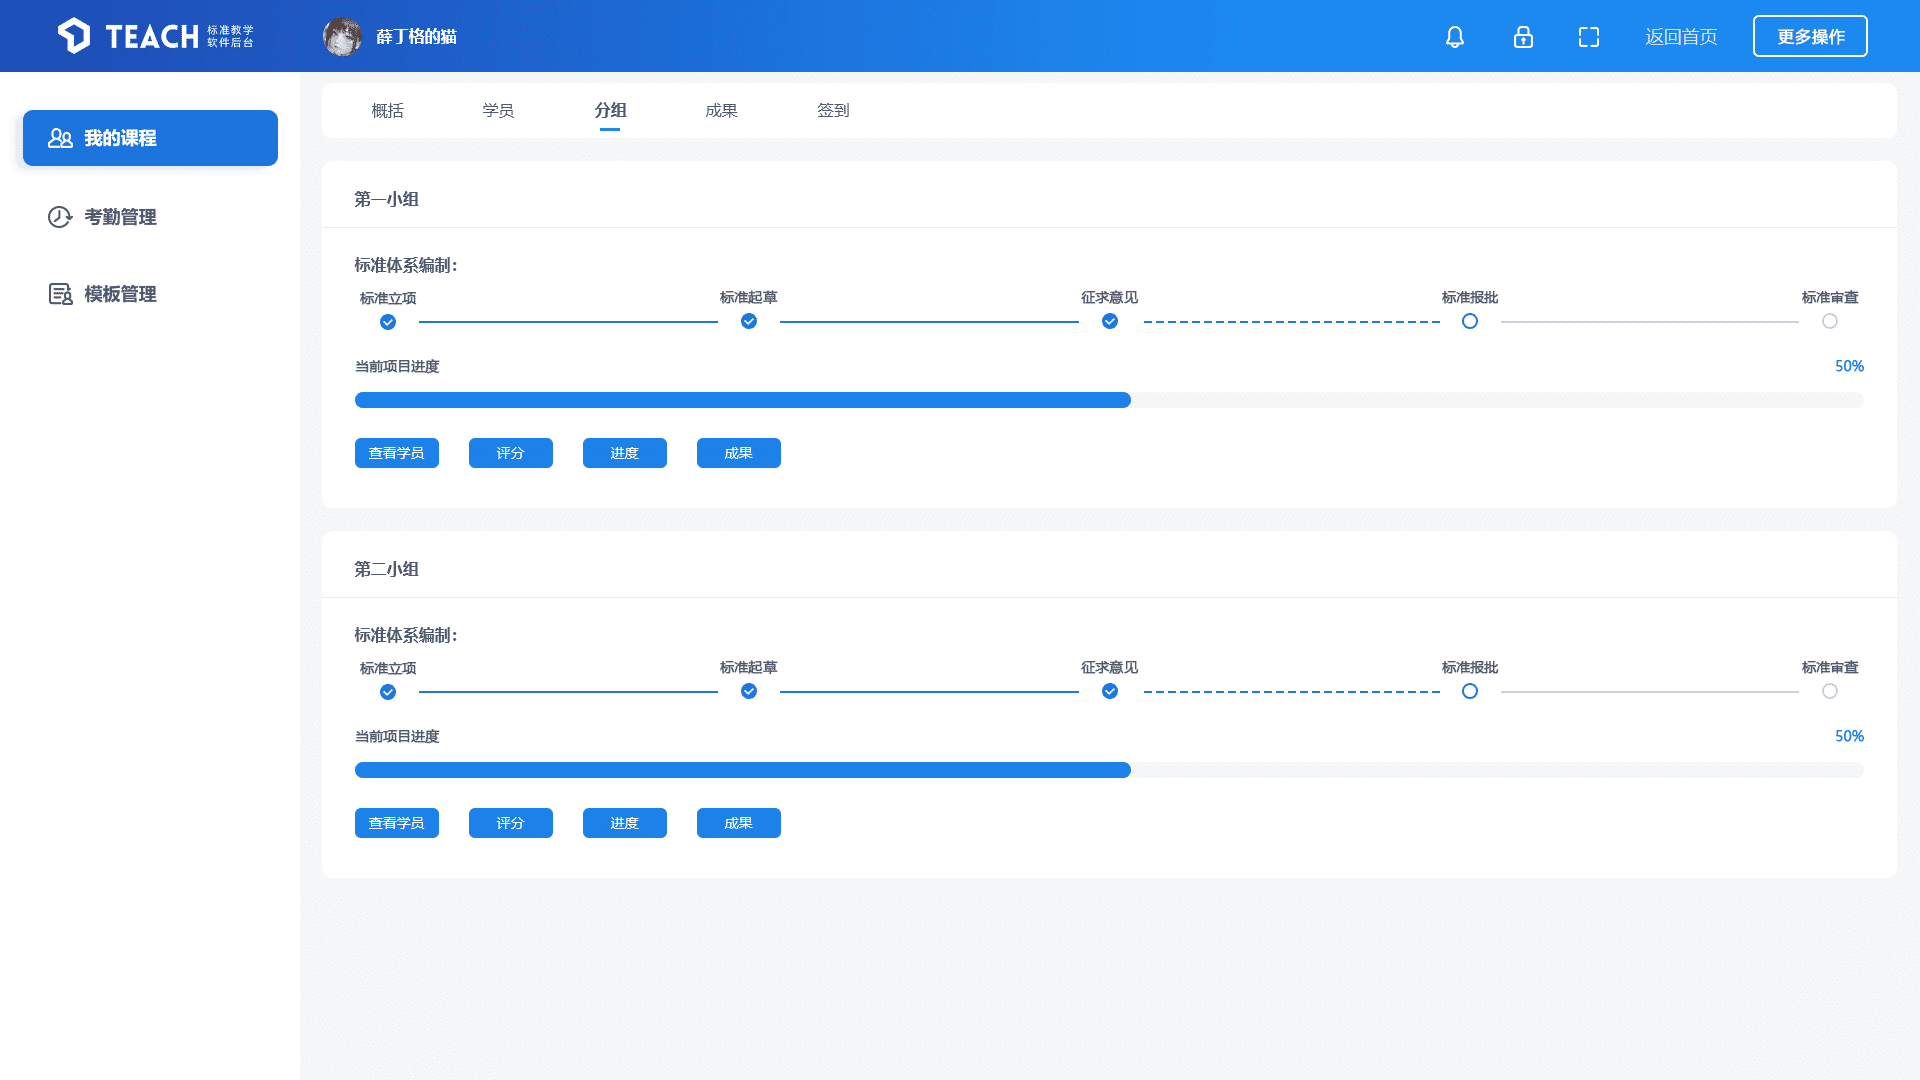Select 标准报批 step circle in 第一小组

[x=1470, y=321]
